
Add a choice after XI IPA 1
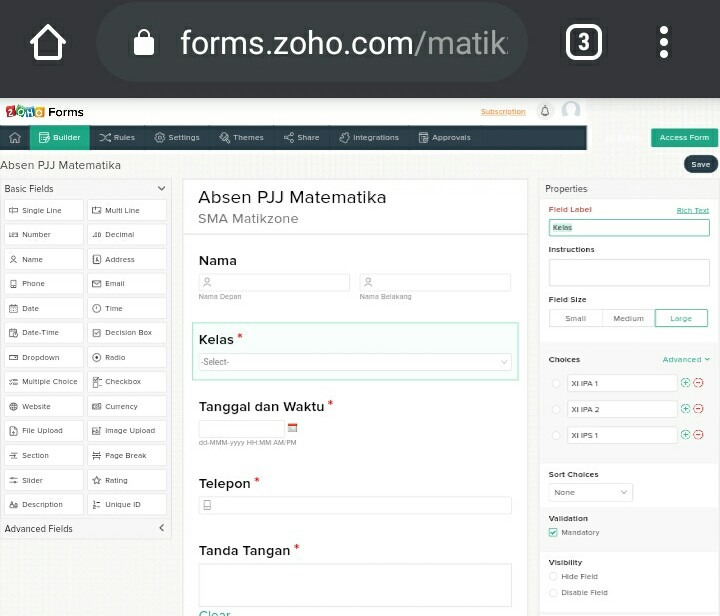[x=685, y=383]
